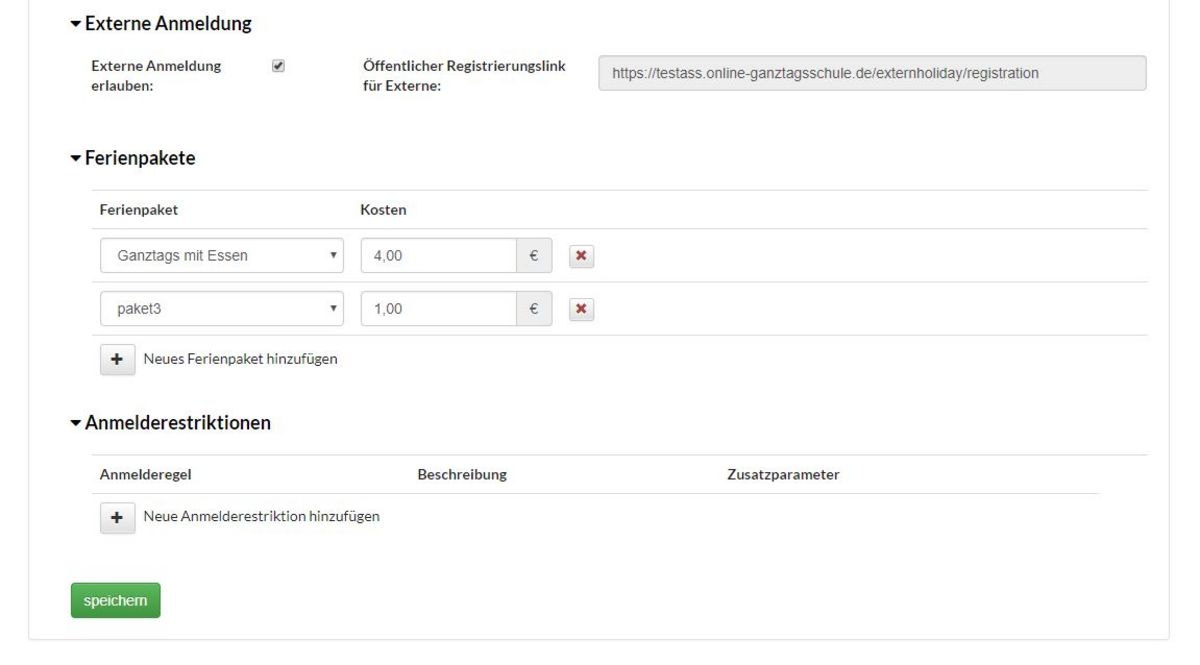This screenshot has height=665, width=1200.
Task: Click the public registration link field
Action: point(871,73)
